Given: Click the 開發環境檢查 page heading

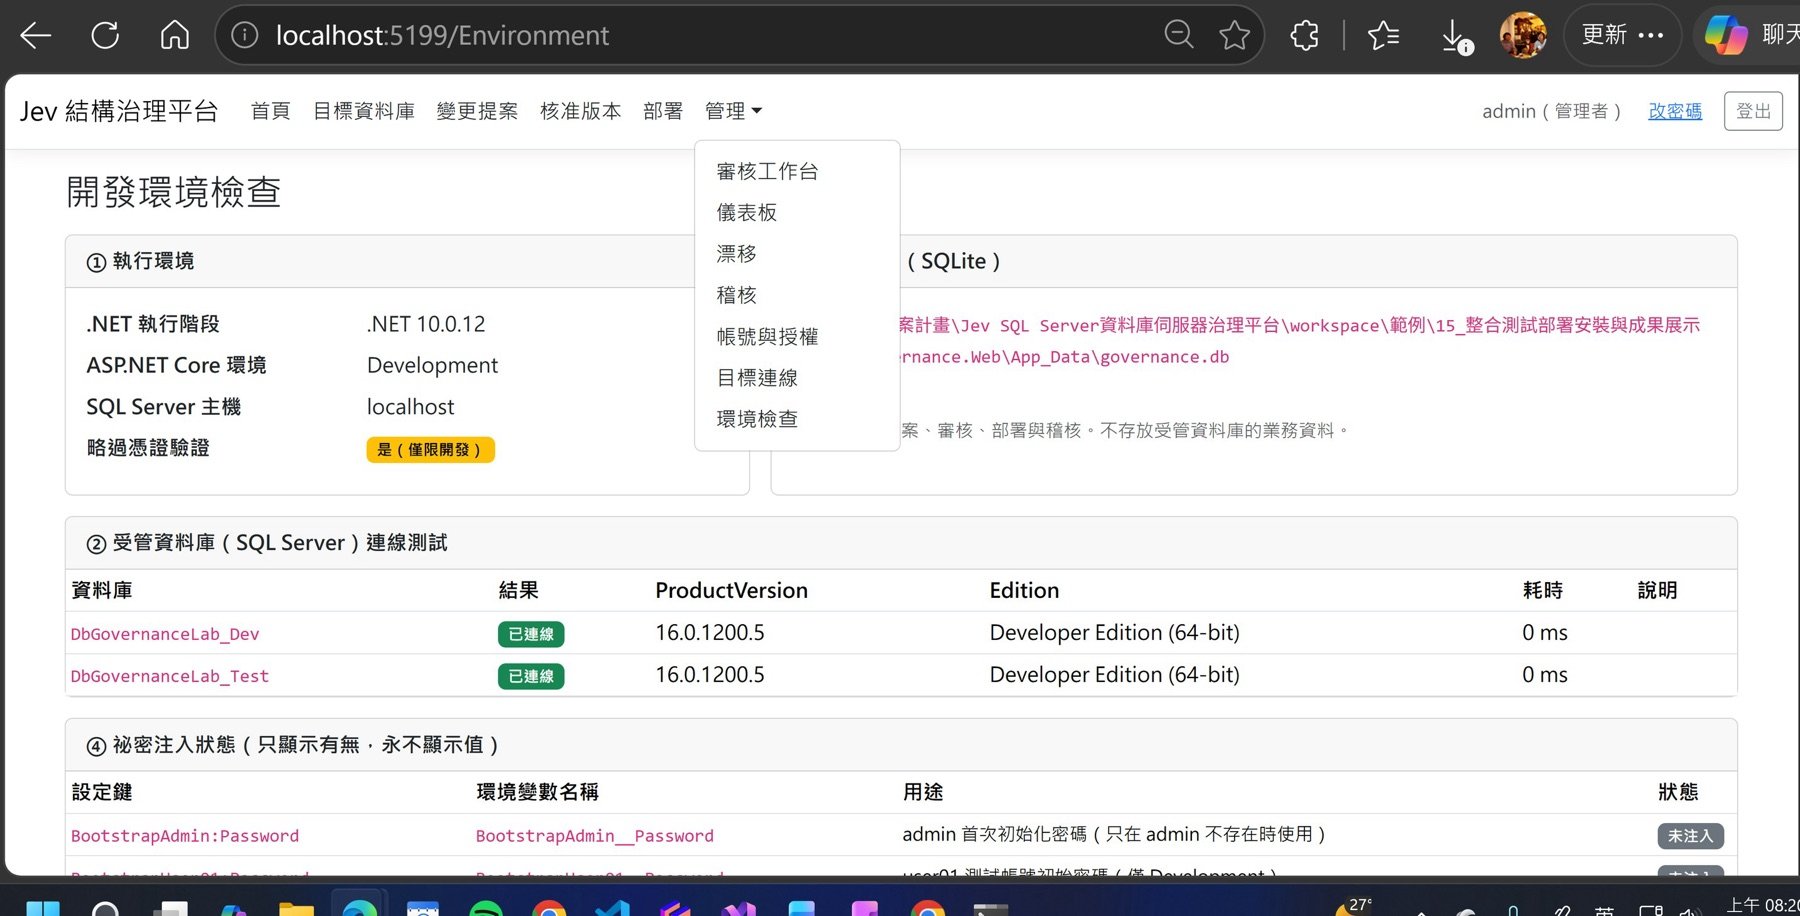Looking at the screenshot, I should pos(173,192).
